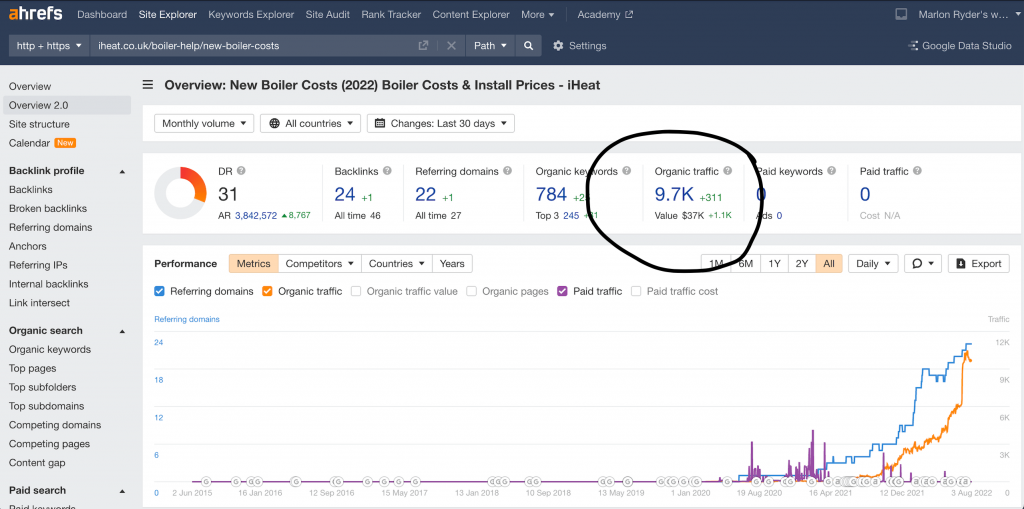
Task: Open the Daily interval dropdown
Action: 873,263
